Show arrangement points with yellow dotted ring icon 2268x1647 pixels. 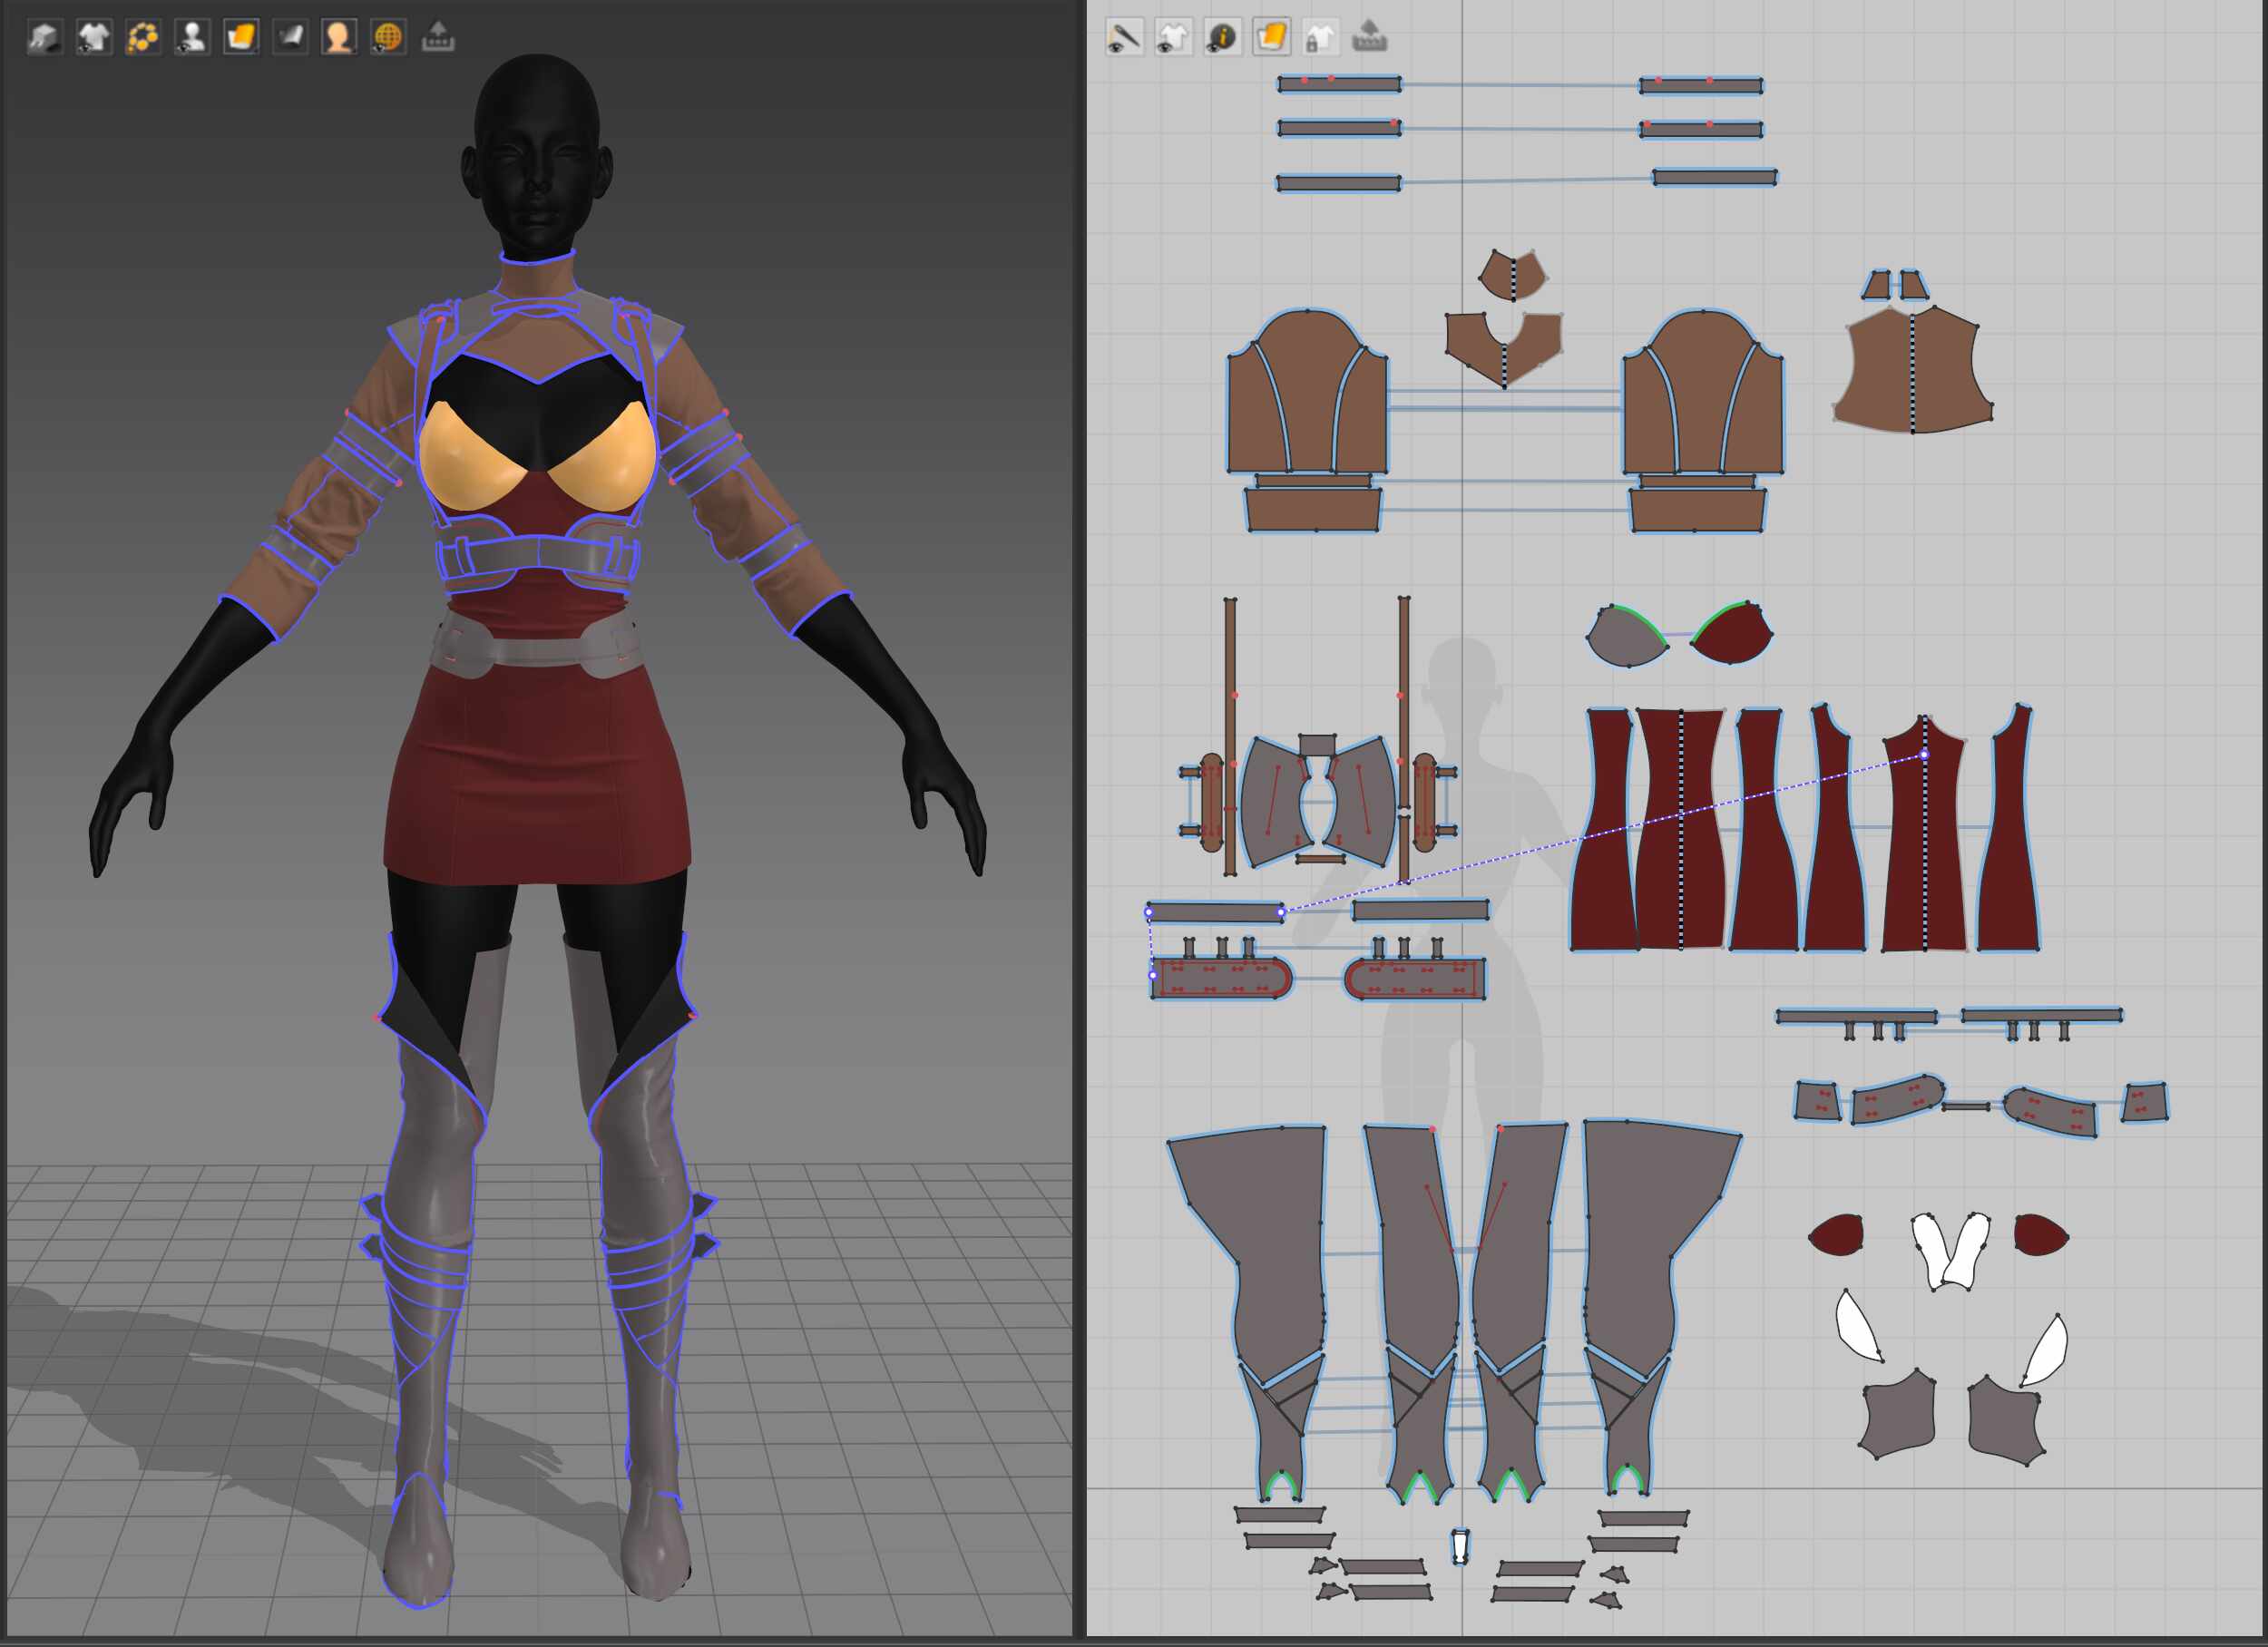click(142, 37)
